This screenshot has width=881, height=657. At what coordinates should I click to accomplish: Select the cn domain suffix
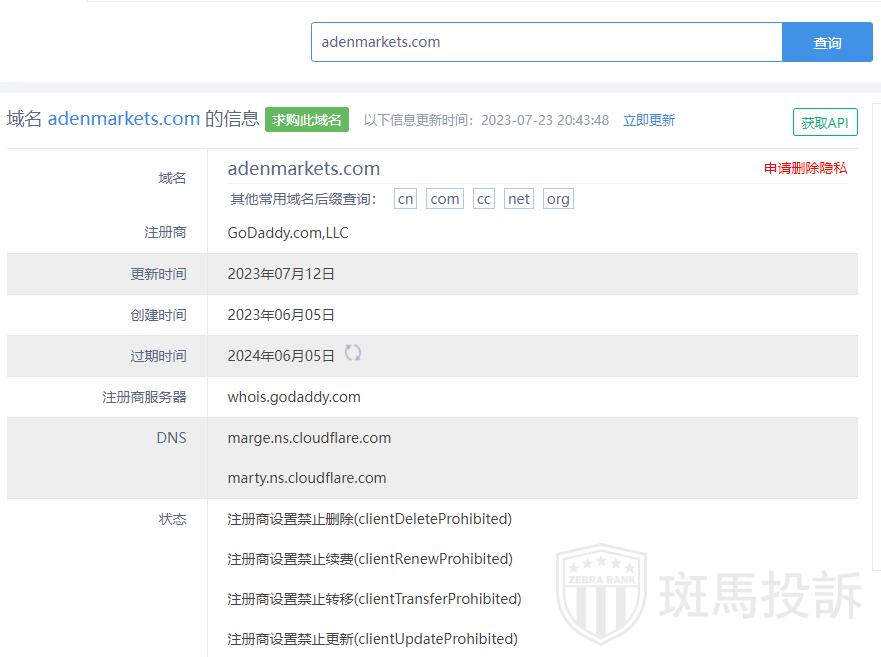pyautogui.click(x=405, y=199)
